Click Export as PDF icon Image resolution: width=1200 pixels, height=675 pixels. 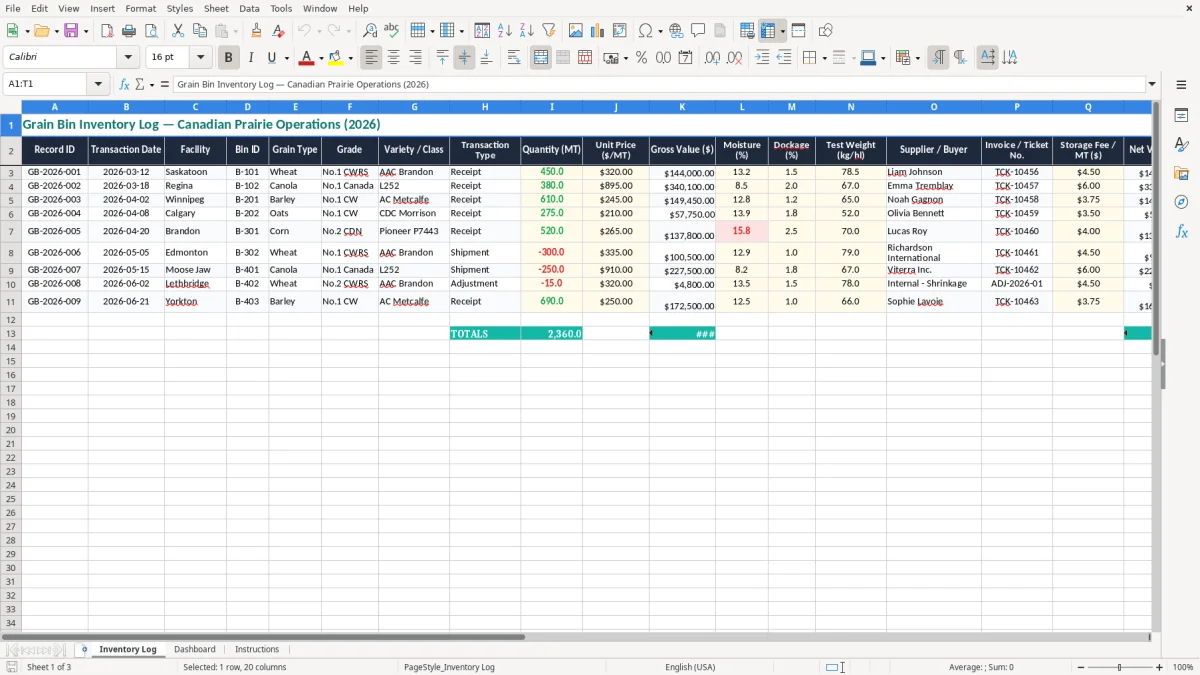pos(107,31)
